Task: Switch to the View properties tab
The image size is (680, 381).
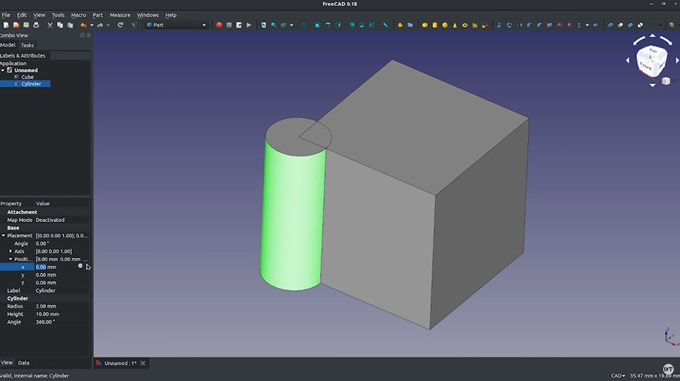Action: (x=7, y=363)
